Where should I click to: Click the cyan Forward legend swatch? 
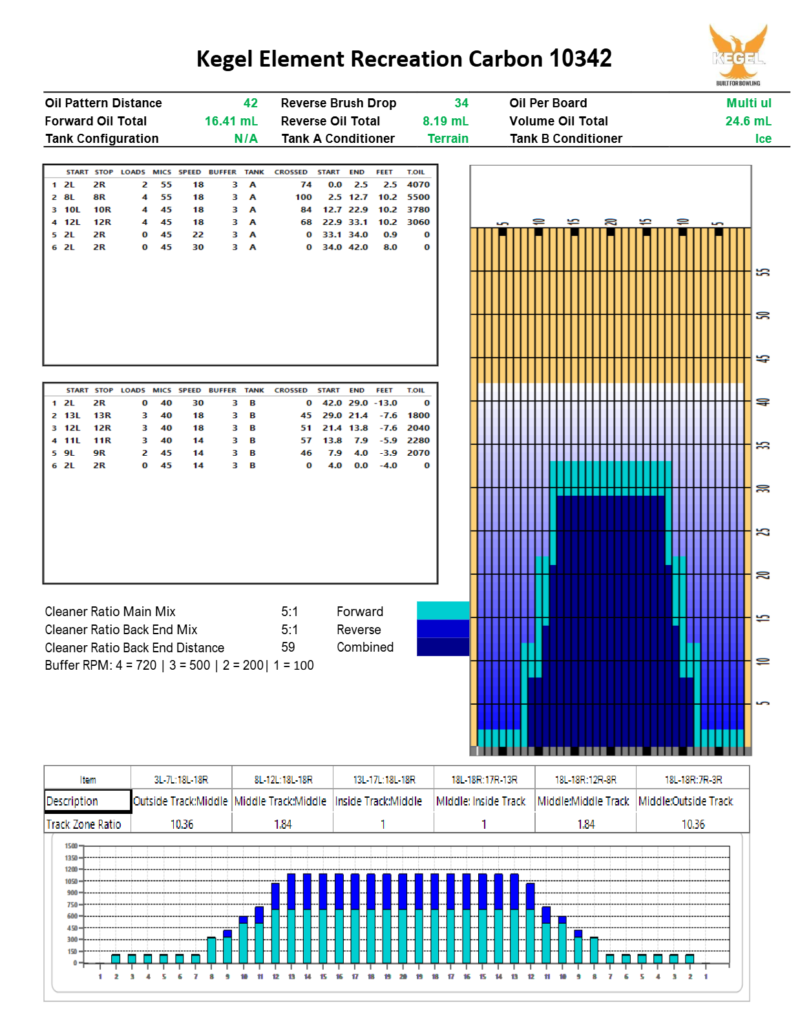[441, 611]
